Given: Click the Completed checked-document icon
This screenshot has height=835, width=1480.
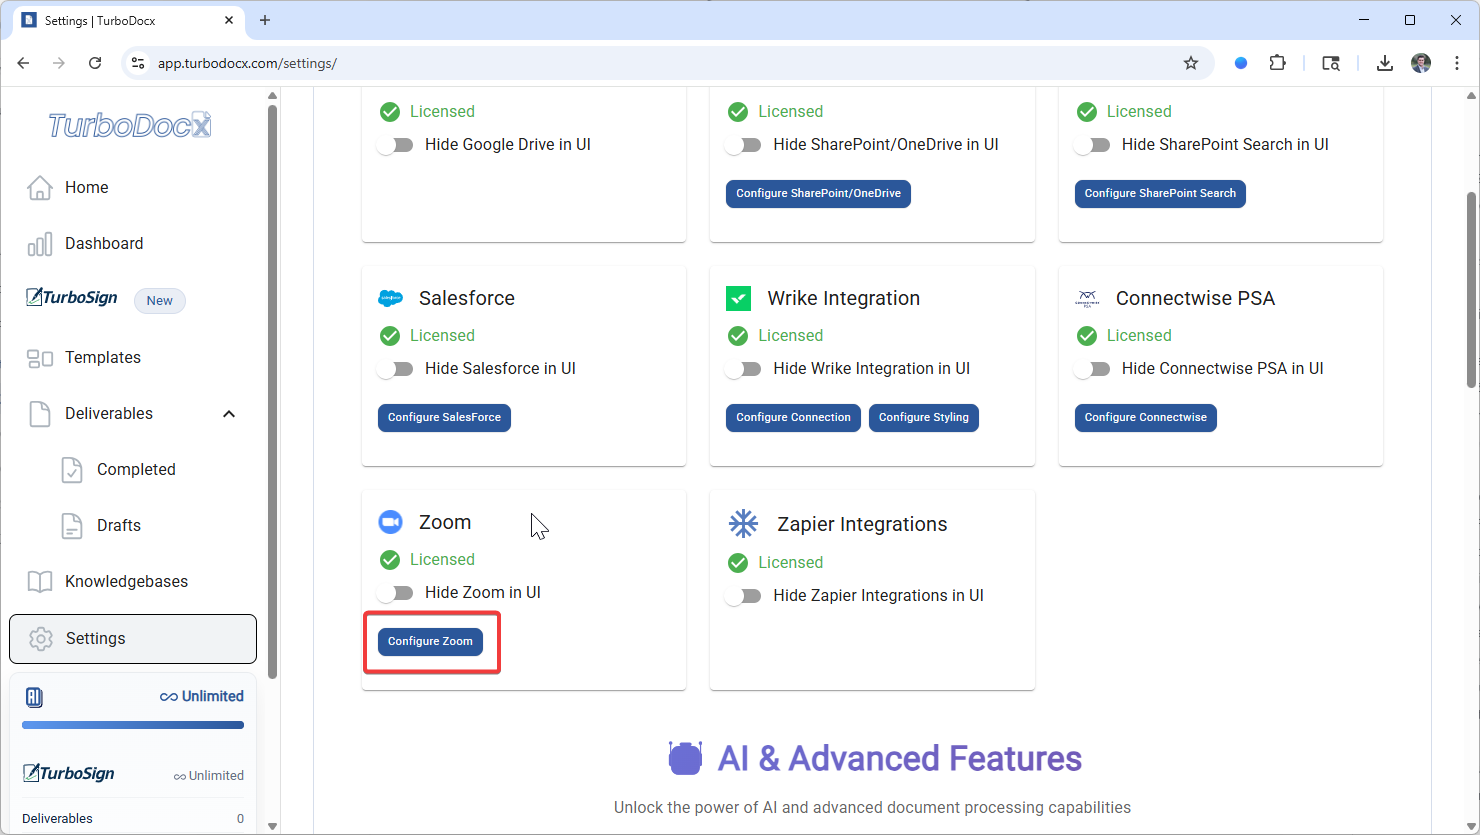Looking at the screenshot, I should click(x=72, y=470).
